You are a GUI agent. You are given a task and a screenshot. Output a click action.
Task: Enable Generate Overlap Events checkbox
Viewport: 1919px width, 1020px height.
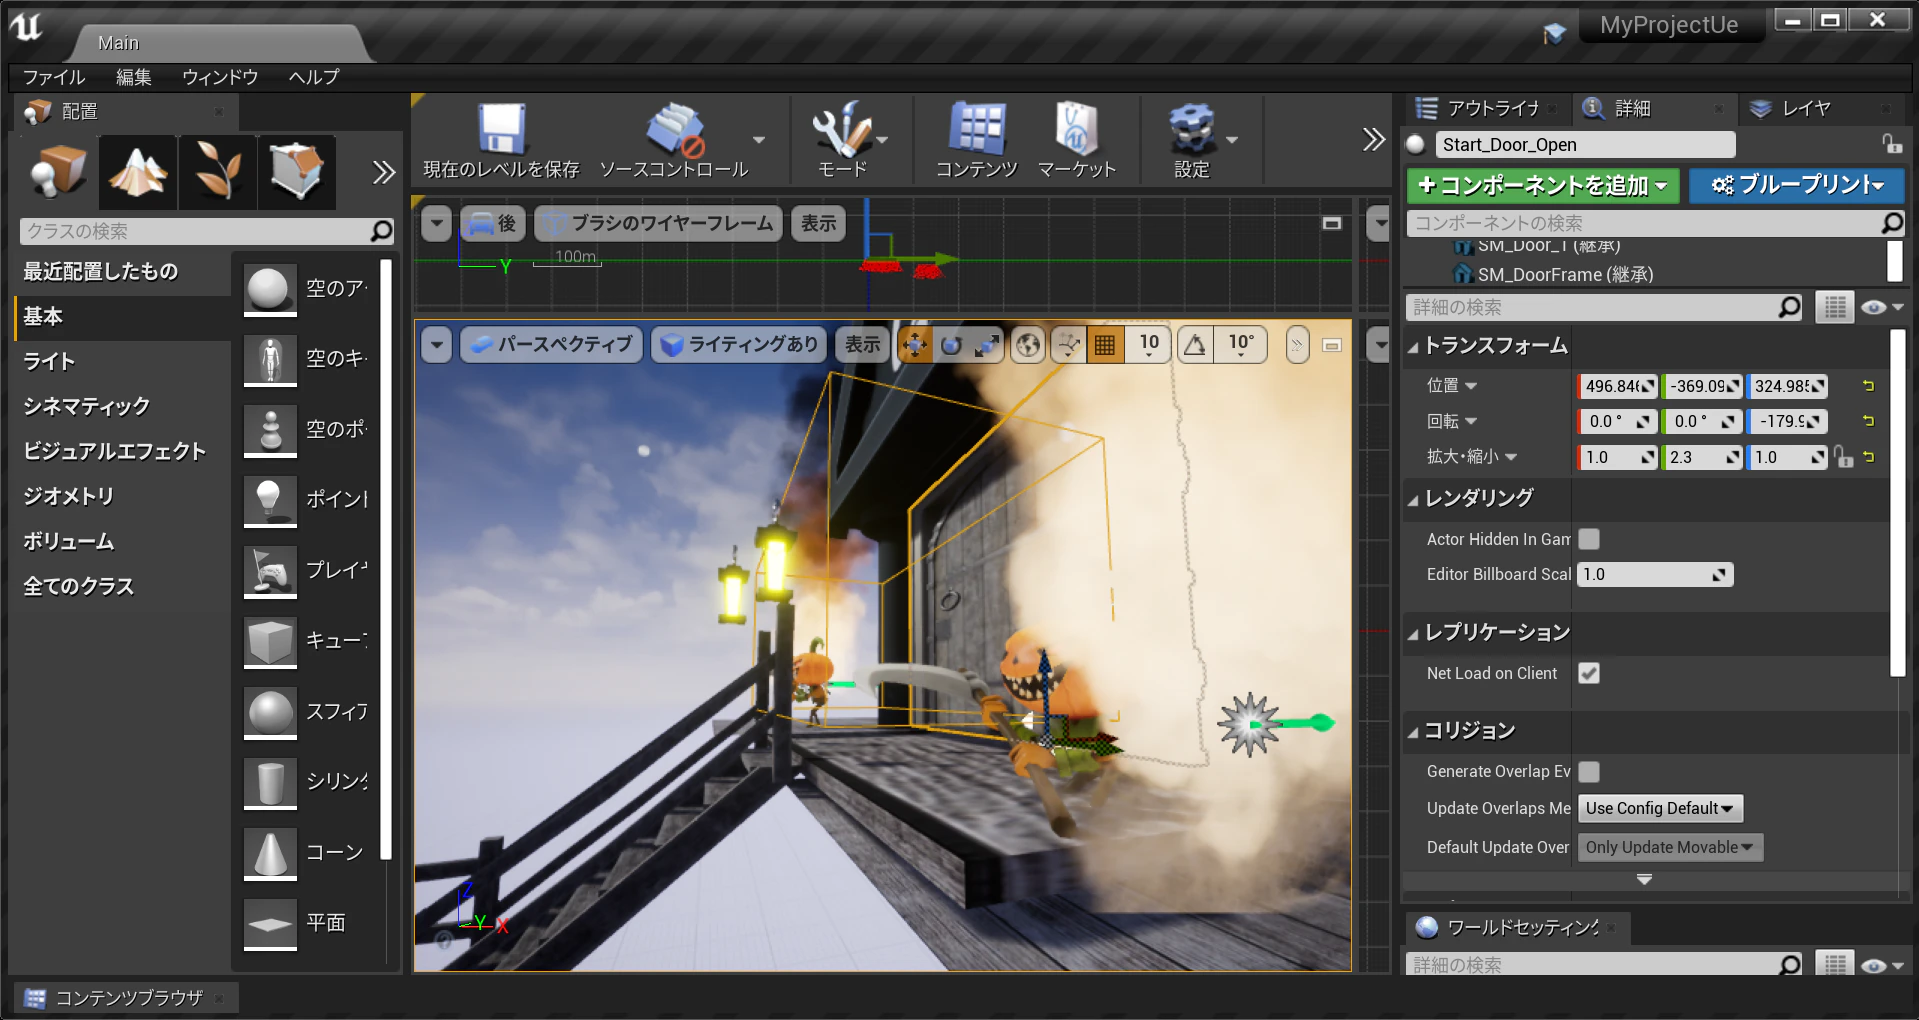1589,771
